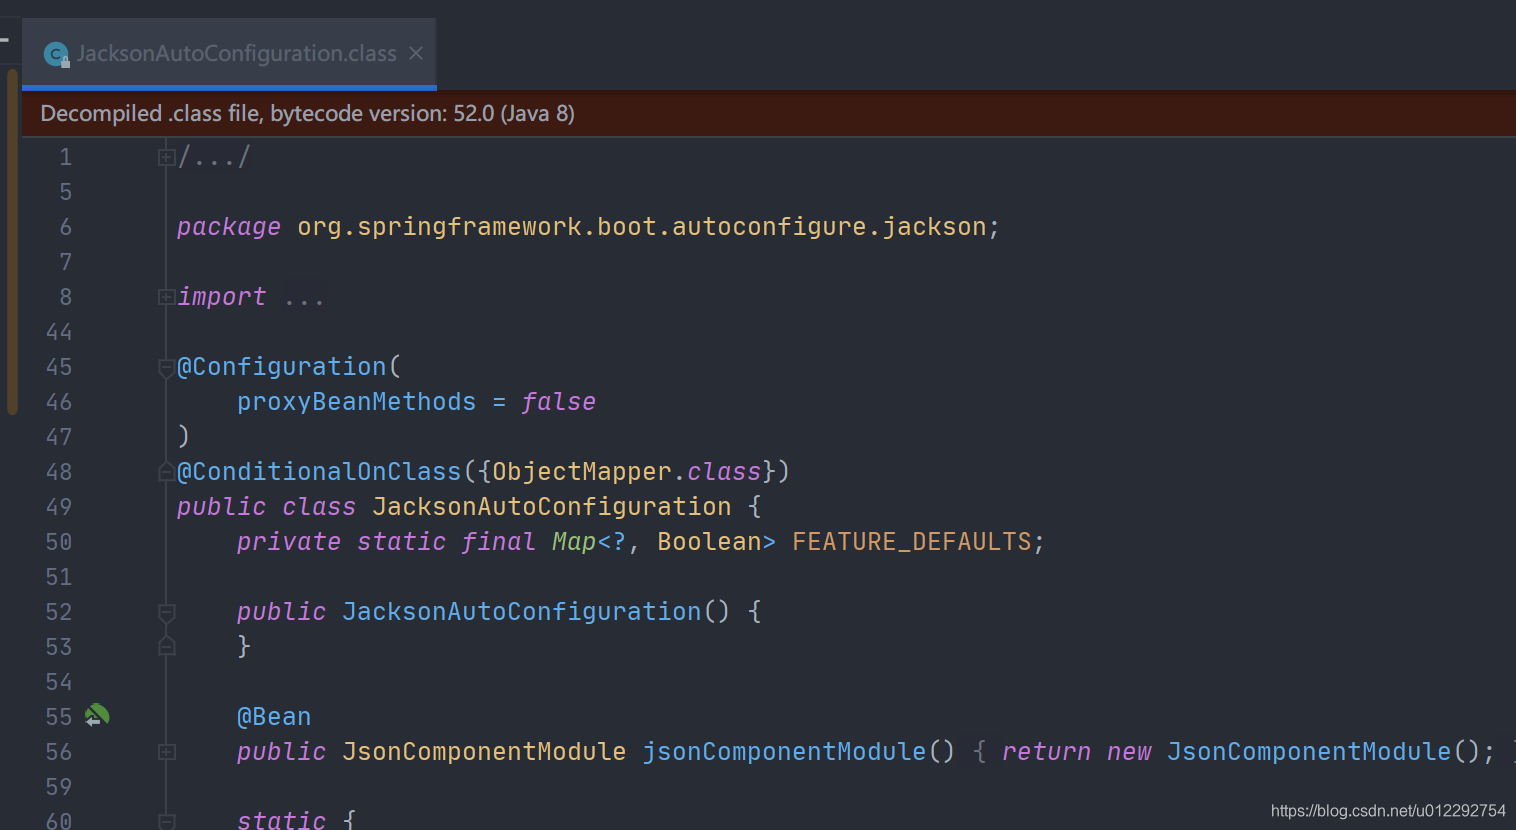Click the Spring bean gutter icon on line 55
Screen dimensions: 1516x830
(x=97, y=716)
